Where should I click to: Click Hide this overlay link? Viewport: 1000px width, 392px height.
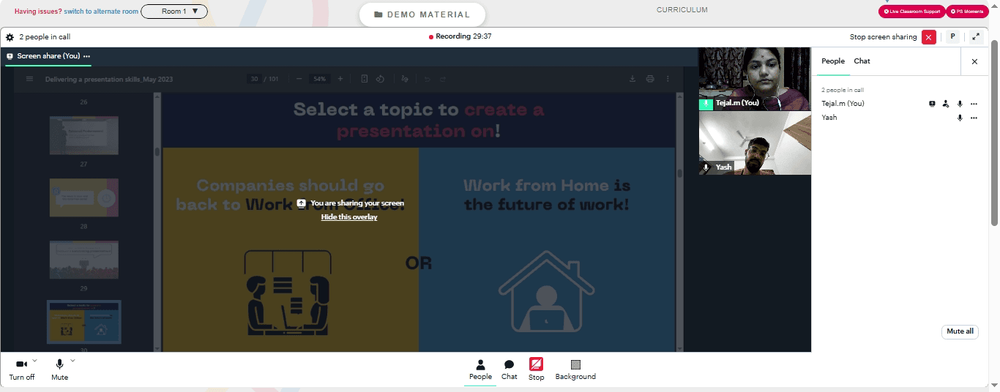[349, 217]
